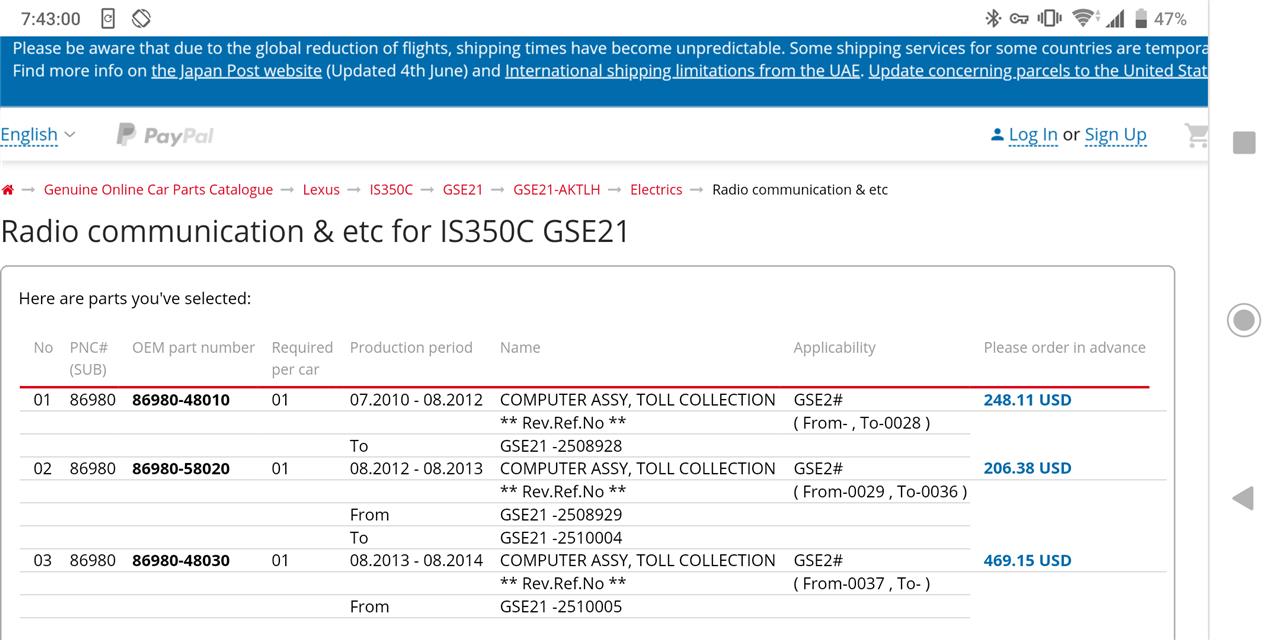Image resolution: width=1280 pixels, height=640 pixels.
Task: Go to Genuine Online Car Parts Catalogue breadcrumb
Action: pos(158,190)
